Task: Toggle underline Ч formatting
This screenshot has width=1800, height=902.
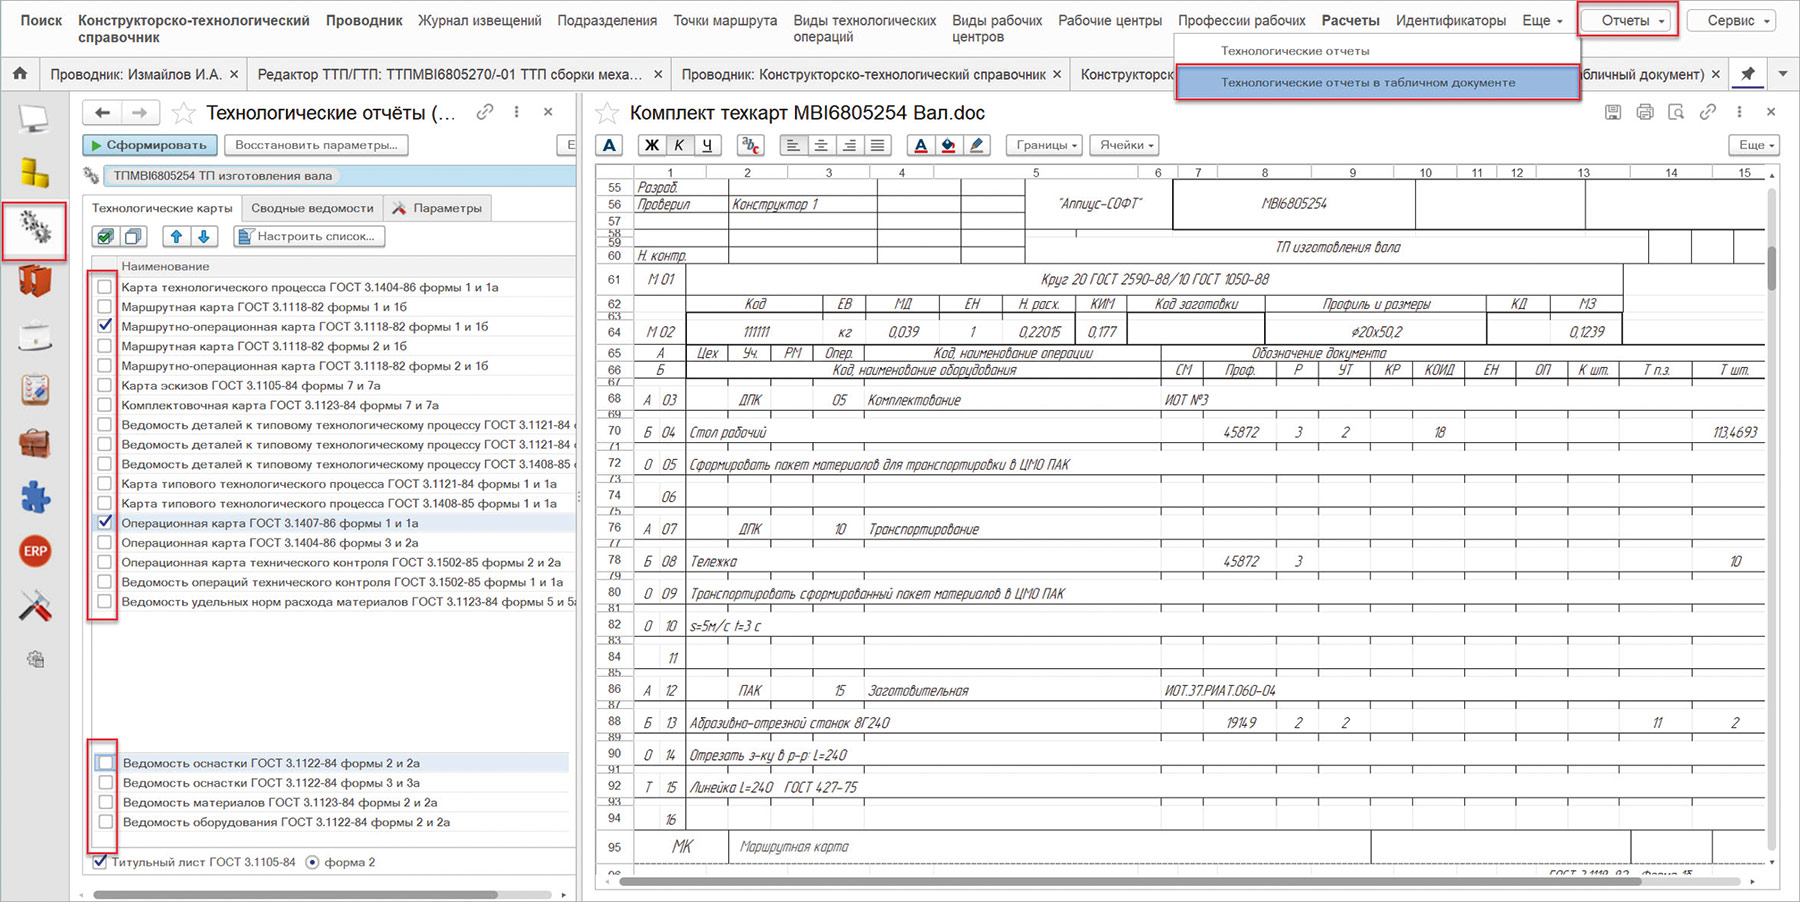Action: pyautogui.click(x=707, y=145)
